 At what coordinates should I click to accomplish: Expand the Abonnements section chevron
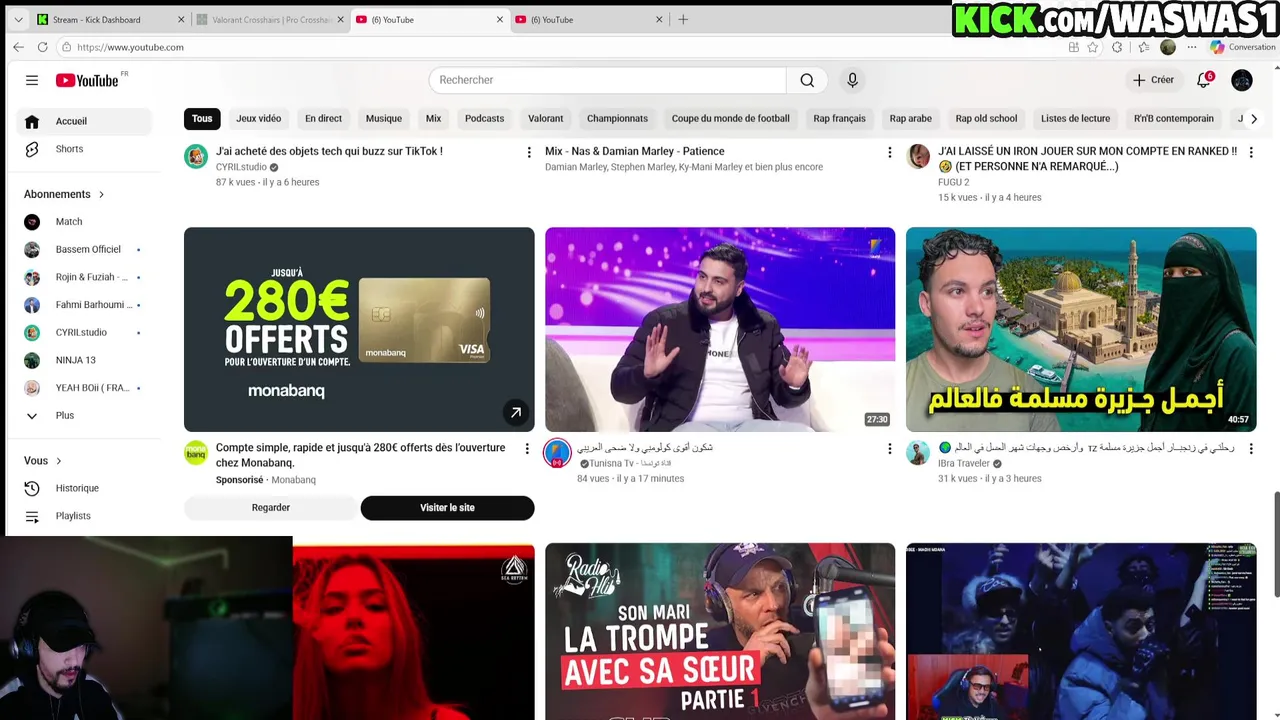(101, 194)
